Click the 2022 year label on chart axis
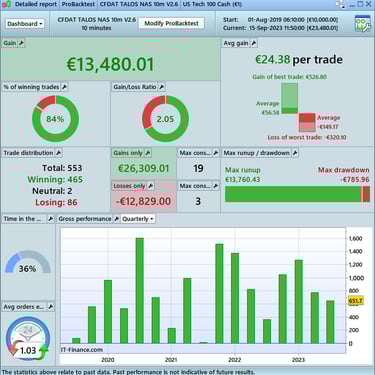The width and height of the screenshot is (375, 375). tap(235, 360)
